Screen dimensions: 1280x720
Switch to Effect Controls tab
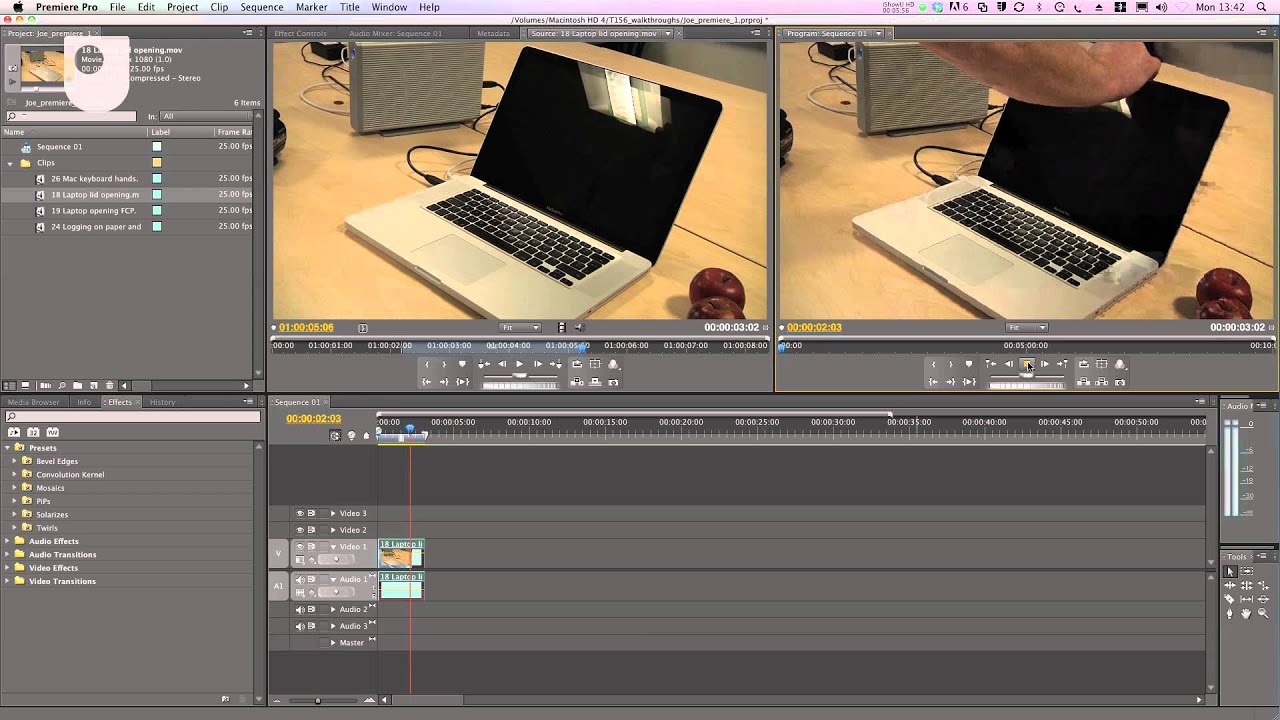[x=300, y=33]
